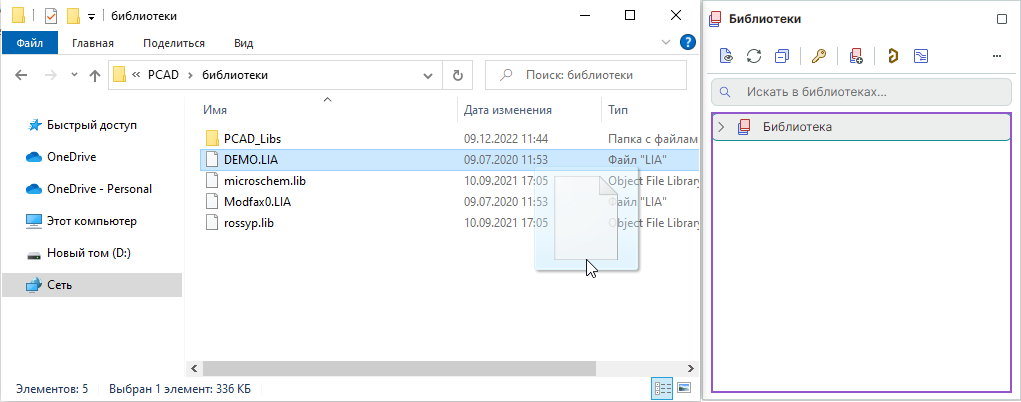Open Быстрый доступ in the navigation pane

coord(92,124)
